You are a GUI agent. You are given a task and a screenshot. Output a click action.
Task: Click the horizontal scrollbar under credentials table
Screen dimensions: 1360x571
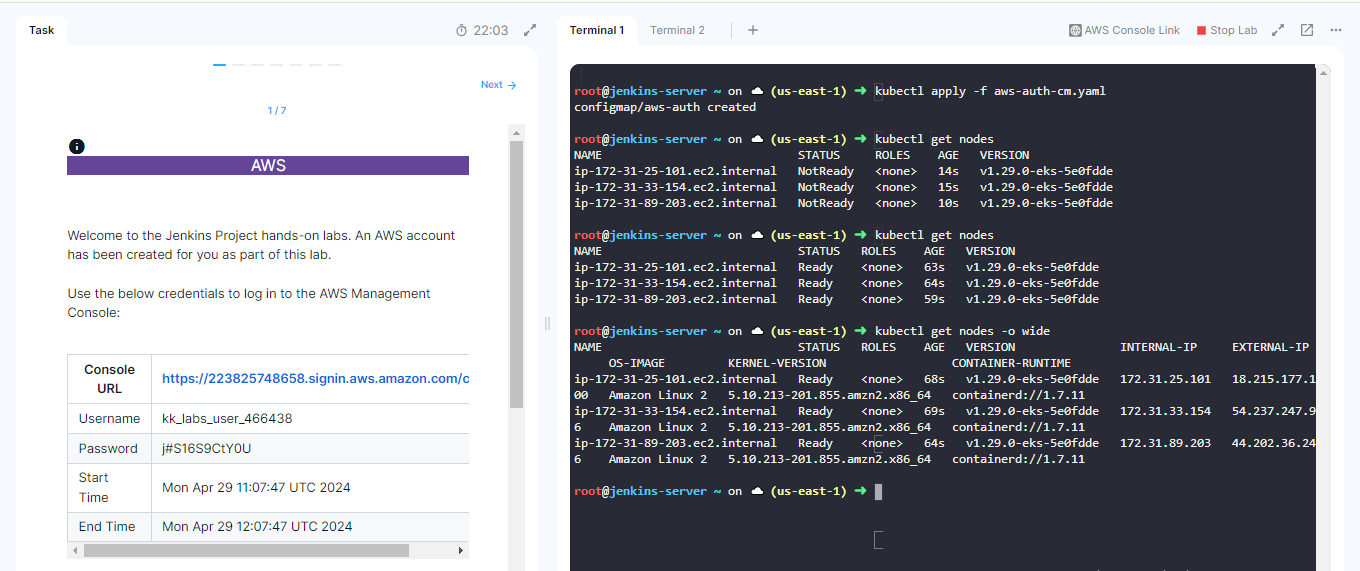click(246, 550)
